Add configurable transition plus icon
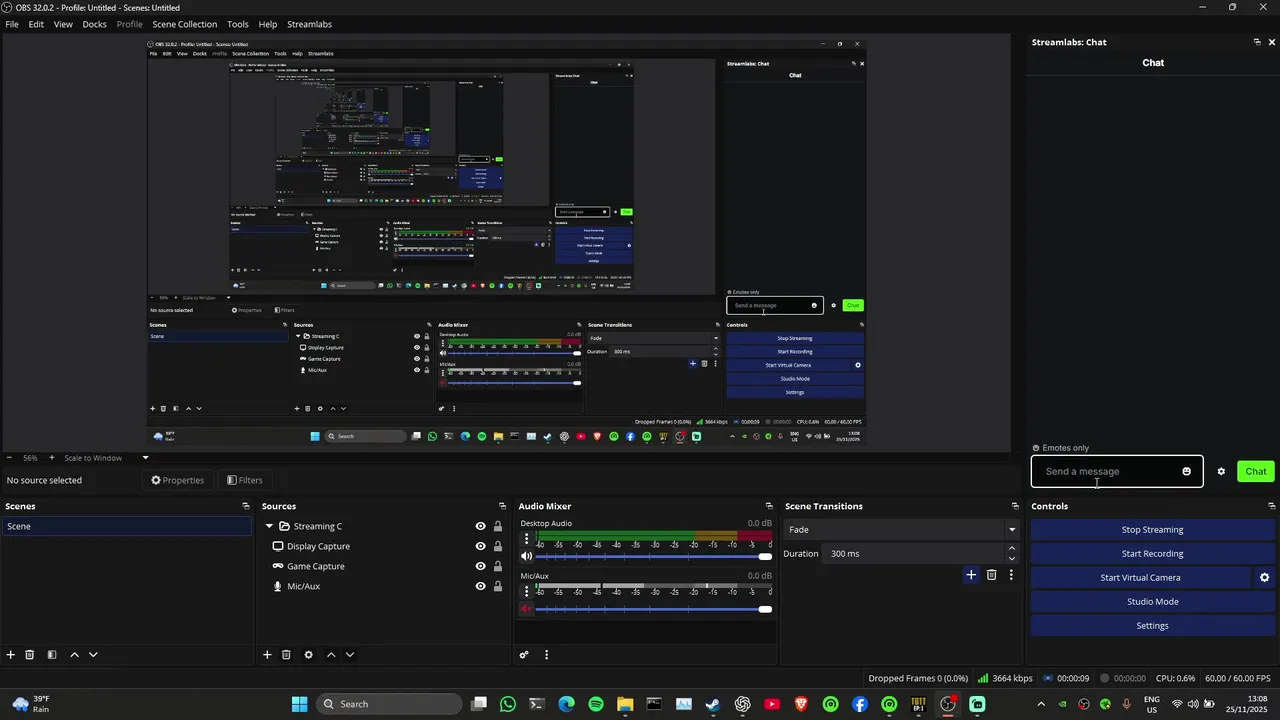 coord(971,575)
